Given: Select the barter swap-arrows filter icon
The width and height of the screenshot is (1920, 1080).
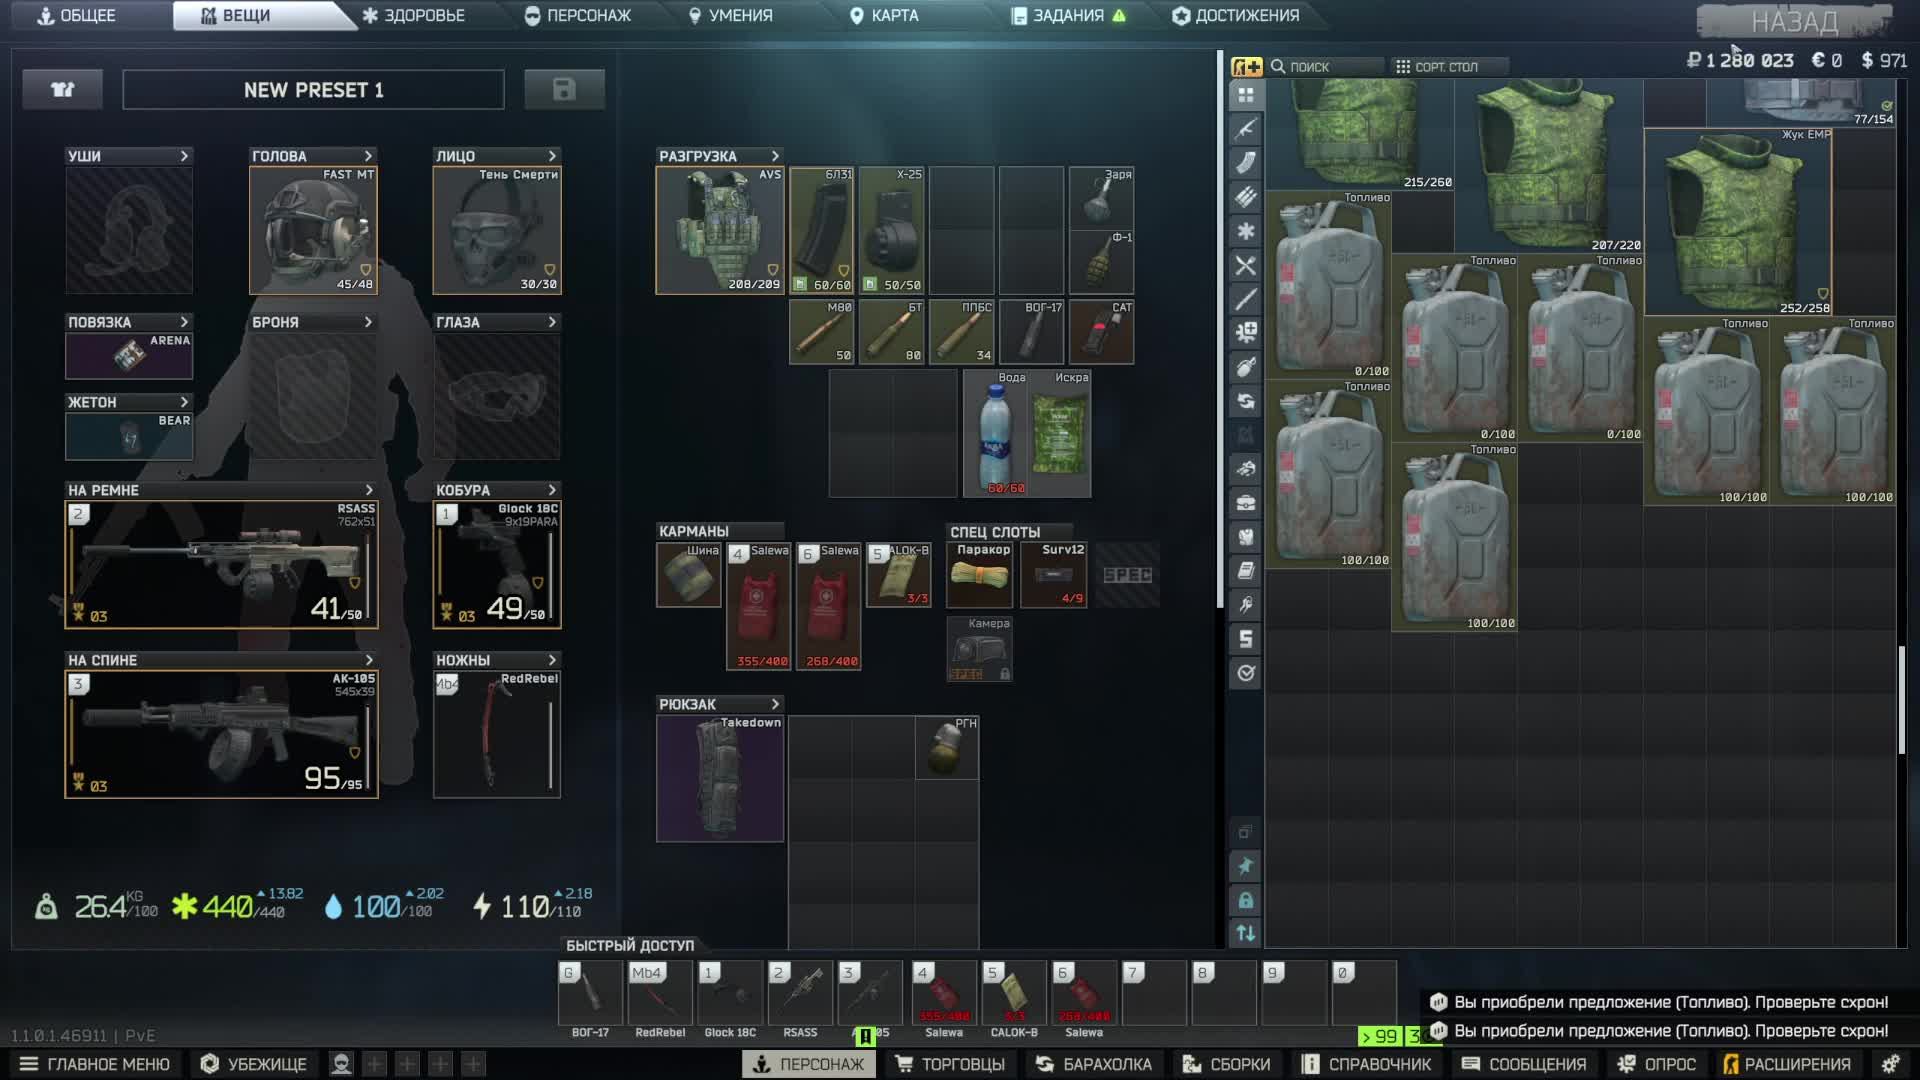Looking at the screenshot, I should pyautogui.click(x=1245, y=401).
